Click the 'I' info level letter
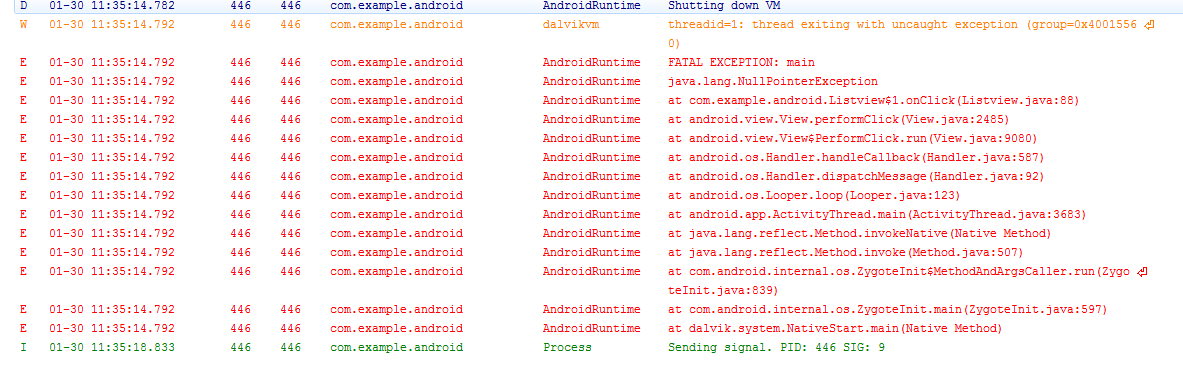Viewport: 1183px width, 366px height. coord(23,348)
